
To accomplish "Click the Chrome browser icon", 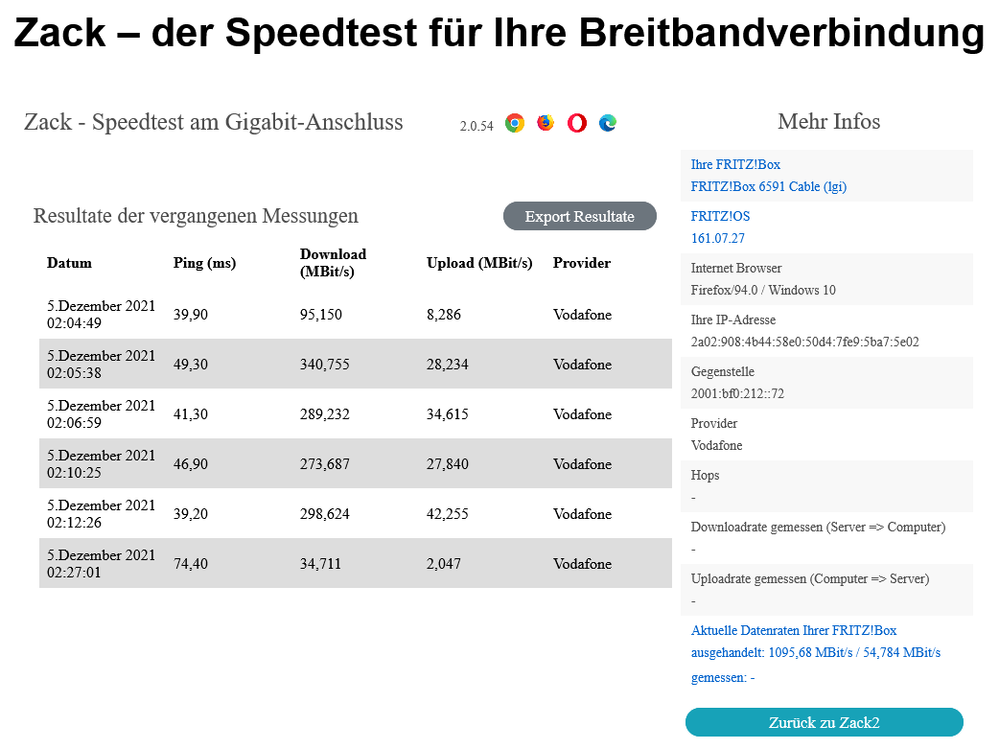I will point(515,124).
